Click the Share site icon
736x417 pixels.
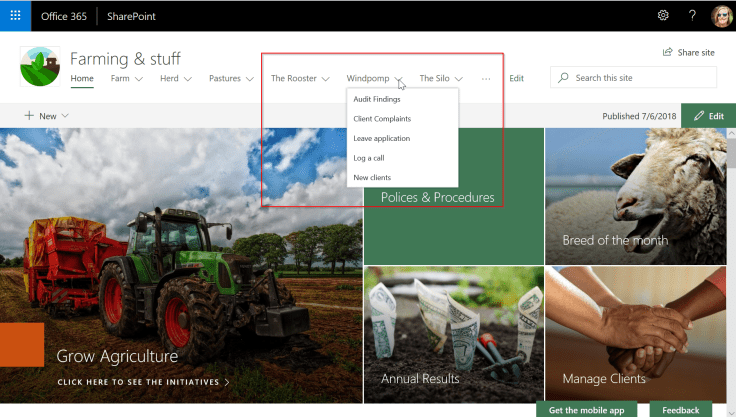point(667,52)
